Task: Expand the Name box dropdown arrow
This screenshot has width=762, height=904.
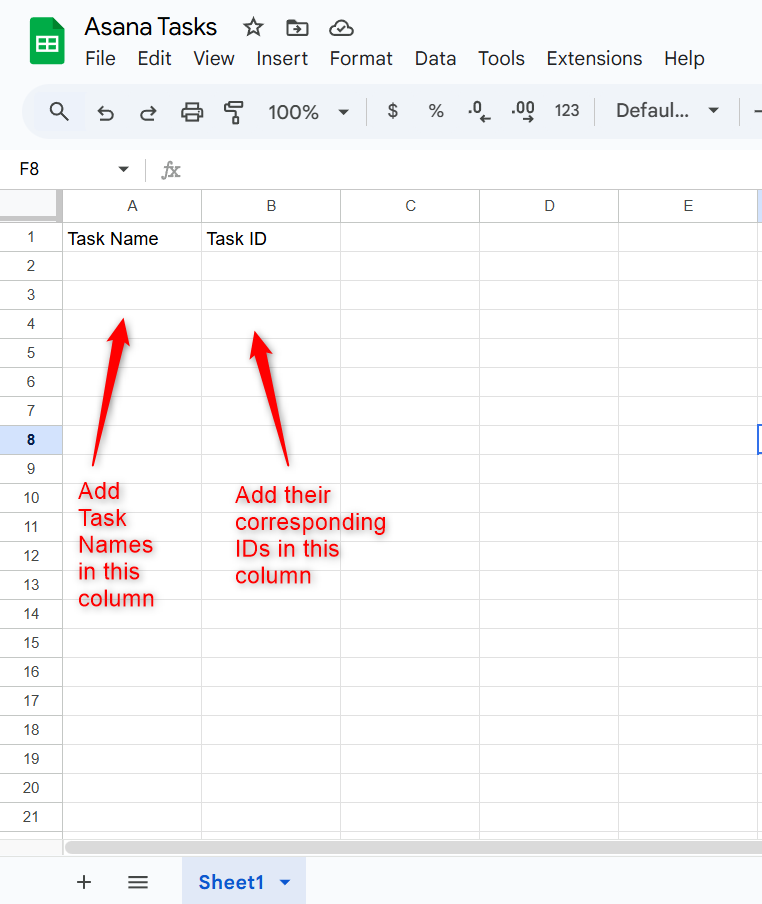Action: point(124,170)
